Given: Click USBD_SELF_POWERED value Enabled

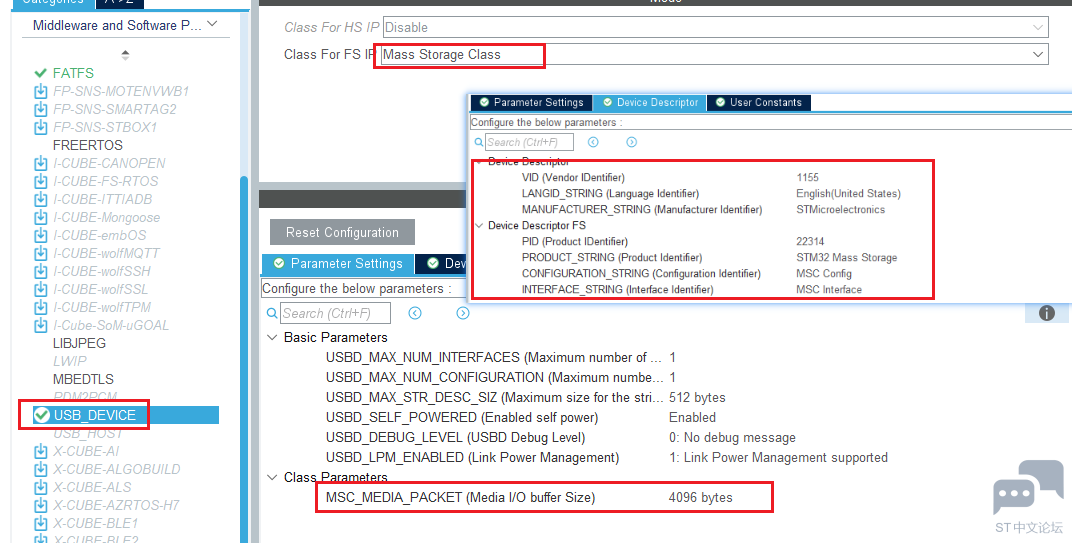Looking at the screenshot, I should click(693, 418).
